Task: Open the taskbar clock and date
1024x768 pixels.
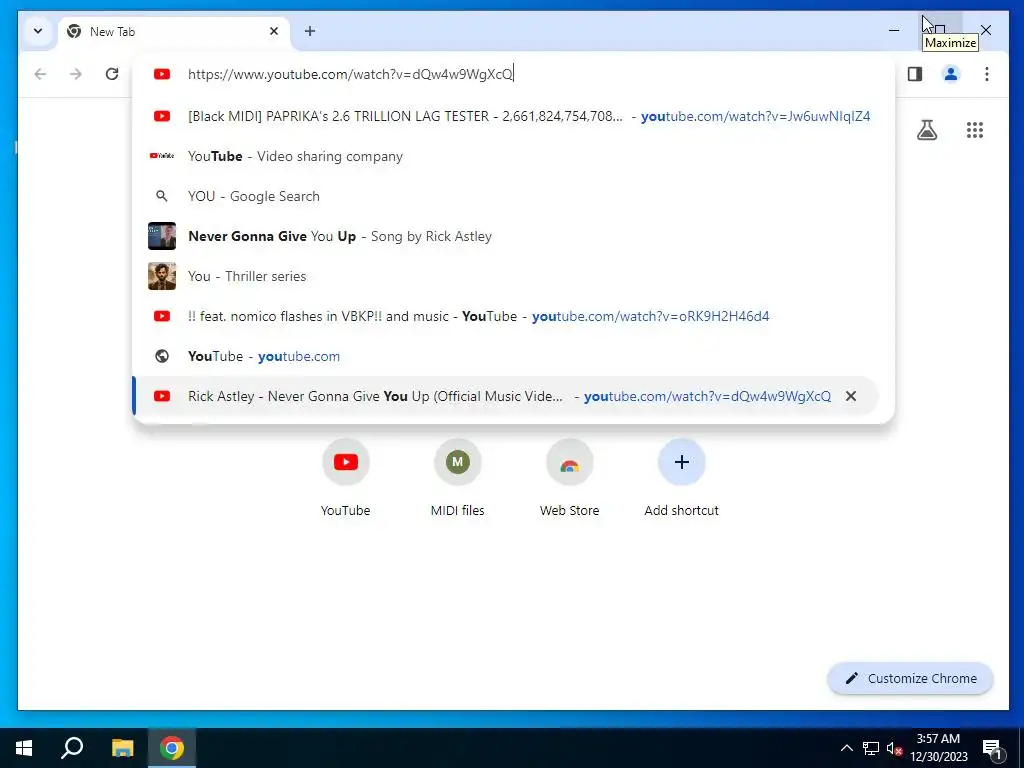Action: [x=938, y=748]
